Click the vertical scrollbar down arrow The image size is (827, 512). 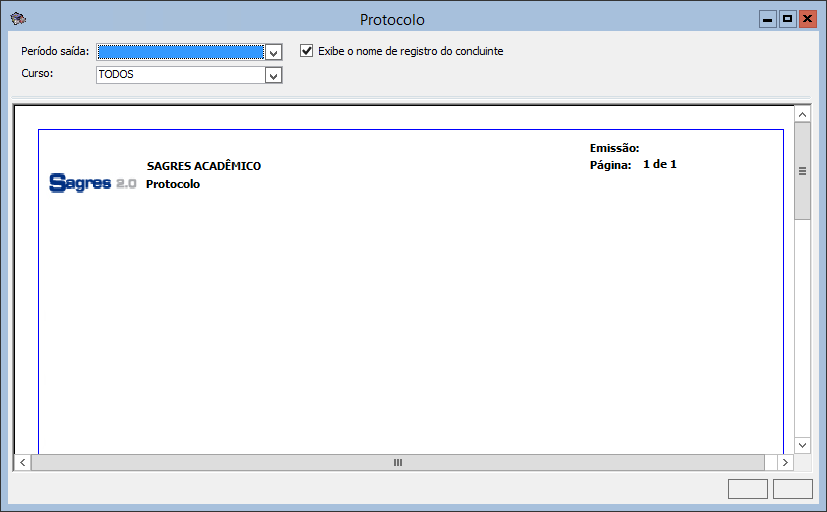(x=802, y=444)
